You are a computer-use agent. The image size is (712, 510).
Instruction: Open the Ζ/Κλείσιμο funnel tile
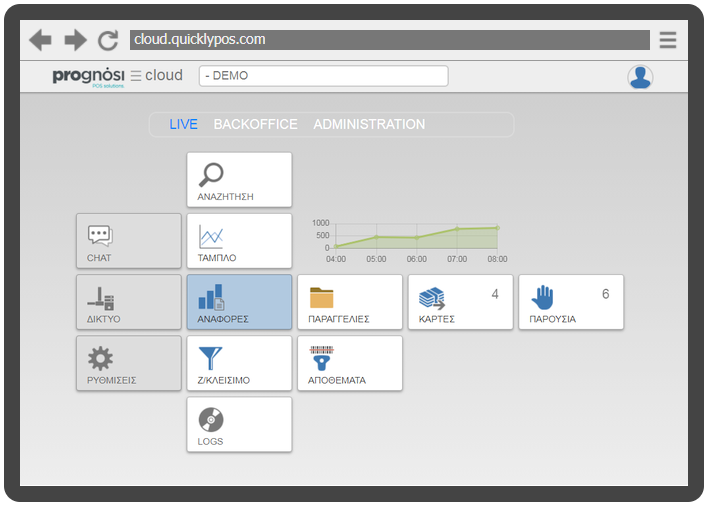pos(239,363)
